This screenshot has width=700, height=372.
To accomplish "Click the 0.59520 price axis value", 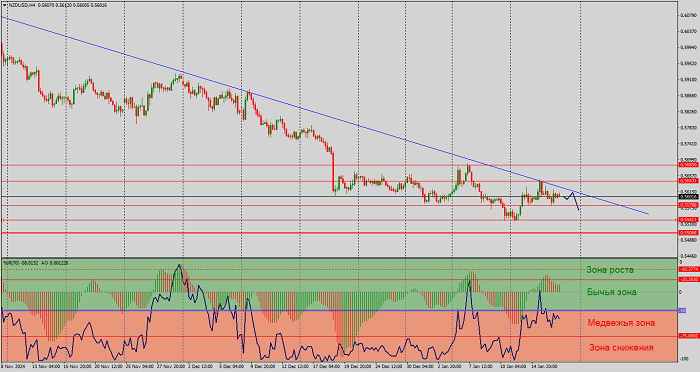I will click(x=689, y=63).
